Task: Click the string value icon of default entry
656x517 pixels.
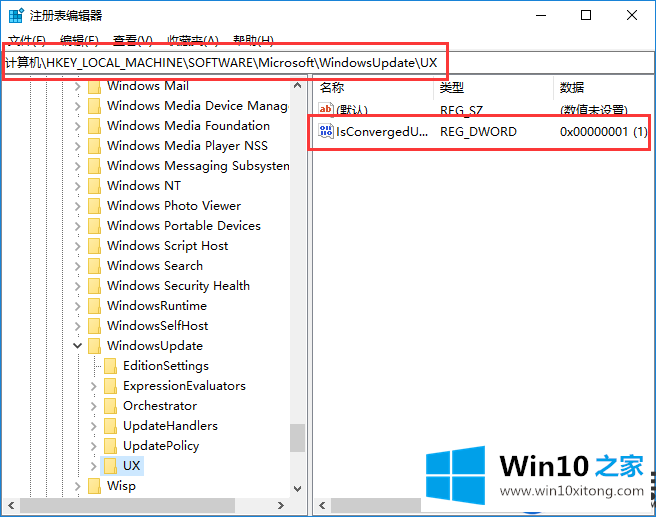Action: point(326,109)
